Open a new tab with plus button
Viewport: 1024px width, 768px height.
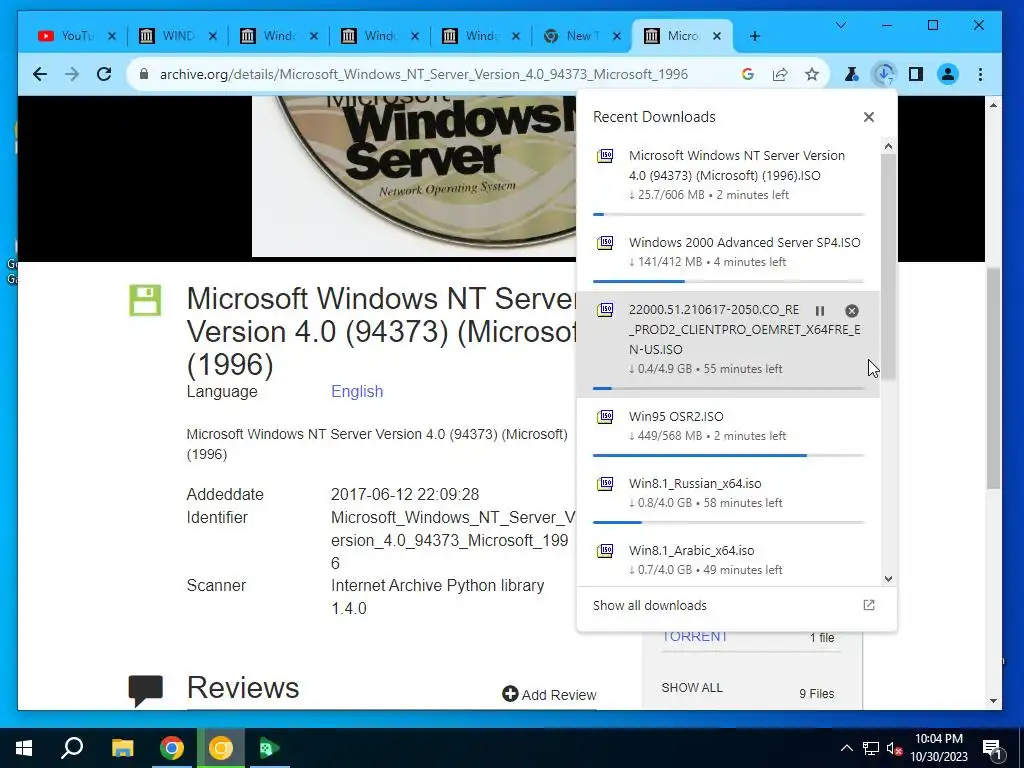click(755, 36)
